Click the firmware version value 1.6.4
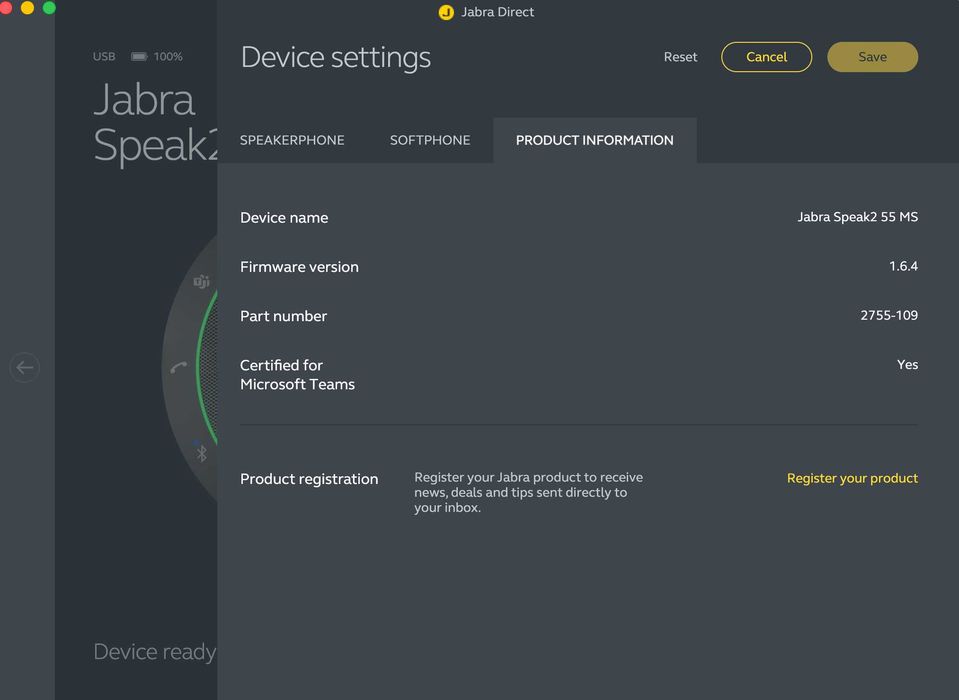959x700 pixels. click(x=903, y=266)
